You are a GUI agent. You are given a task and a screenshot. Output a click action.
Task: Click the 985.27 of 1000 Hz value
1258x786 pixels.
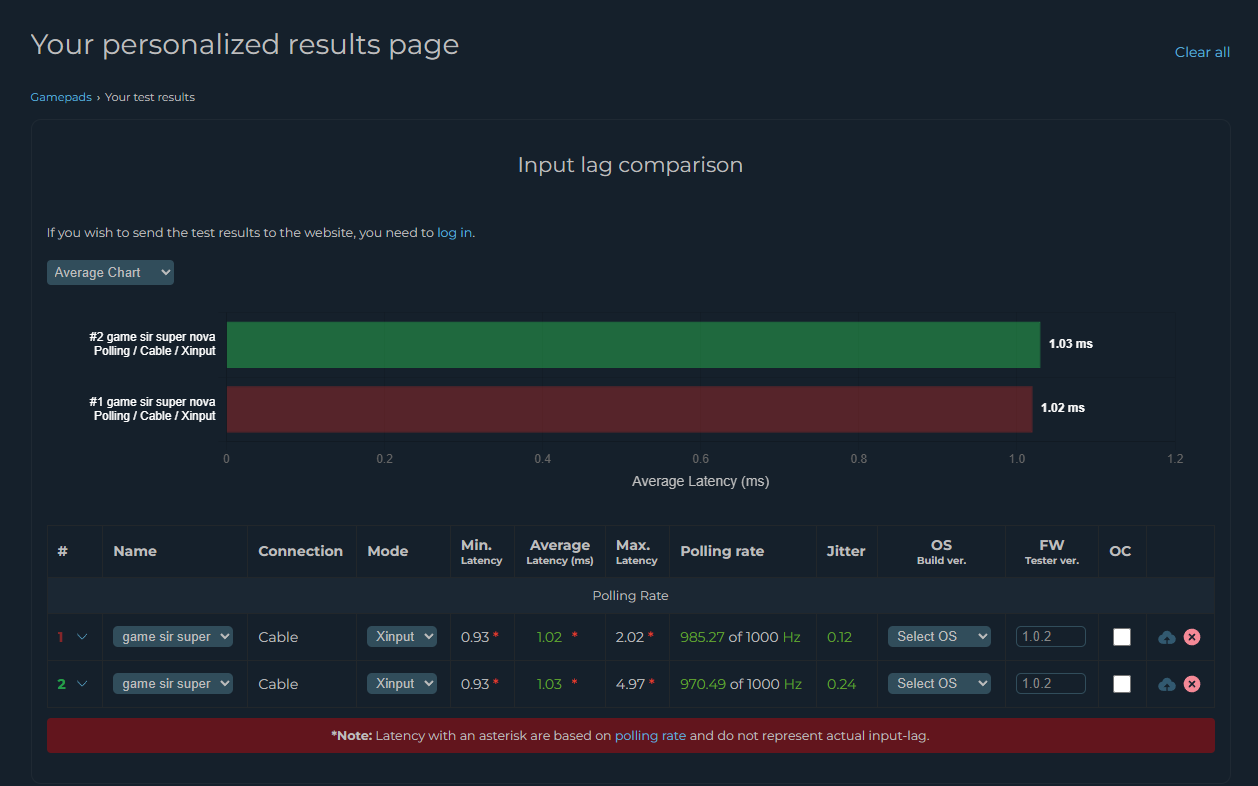click(740, 637)
